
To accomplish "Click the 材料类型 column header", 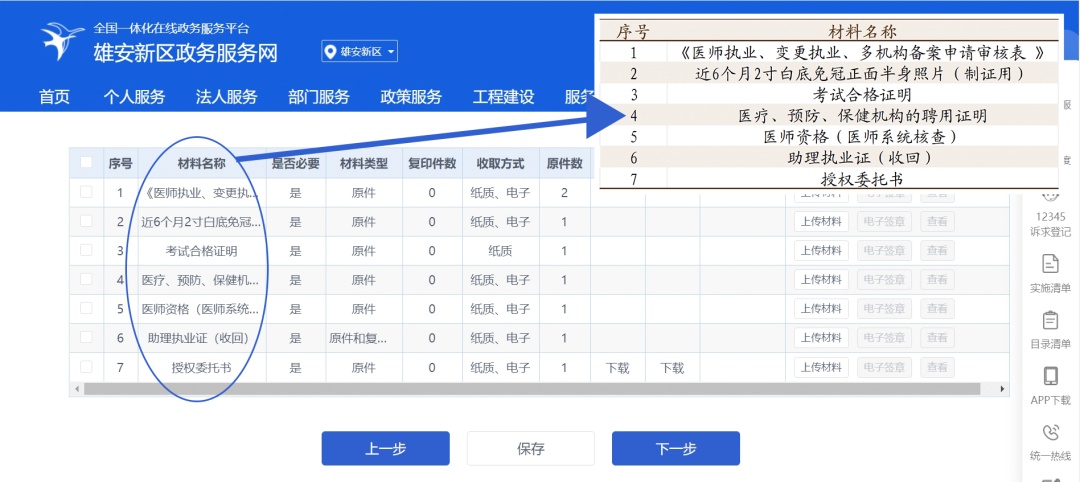I will [x=364, y=163].
